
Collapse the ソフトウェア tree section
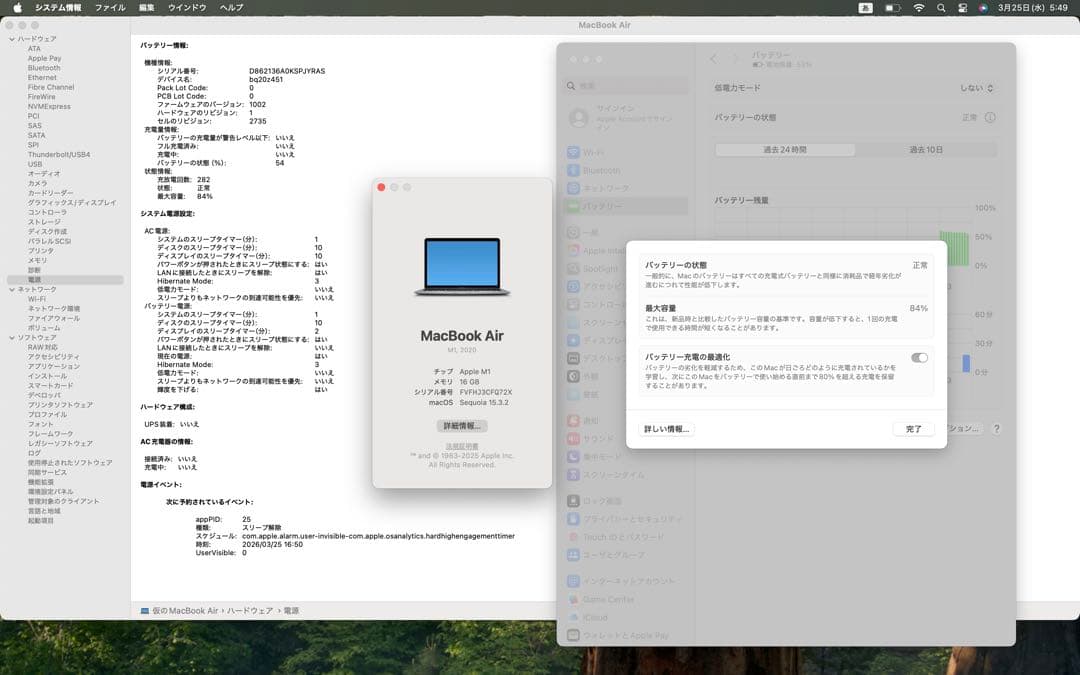(x=12, y=338)
